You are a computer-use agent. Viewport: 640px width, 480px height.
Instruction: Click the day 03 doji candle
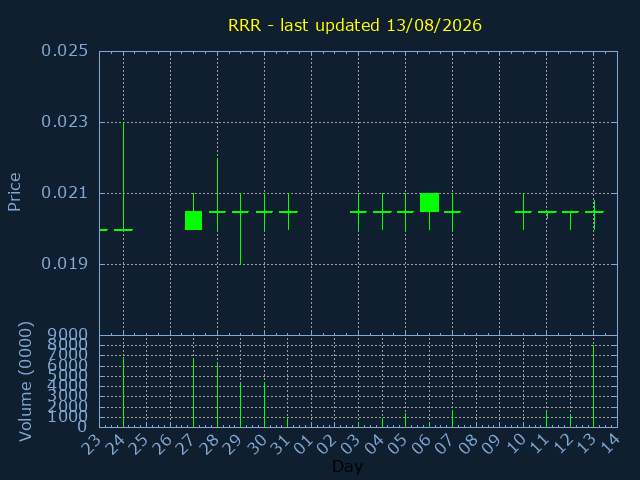click(x=358, y=212)
